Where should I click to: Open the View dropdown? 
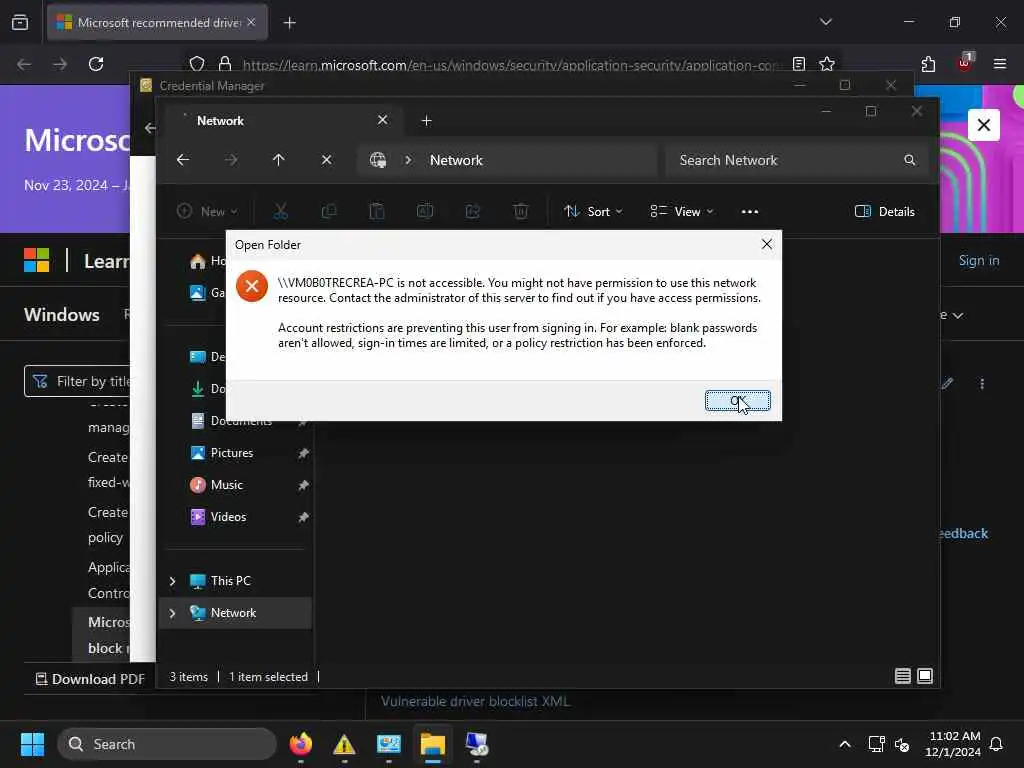[682, 212]
